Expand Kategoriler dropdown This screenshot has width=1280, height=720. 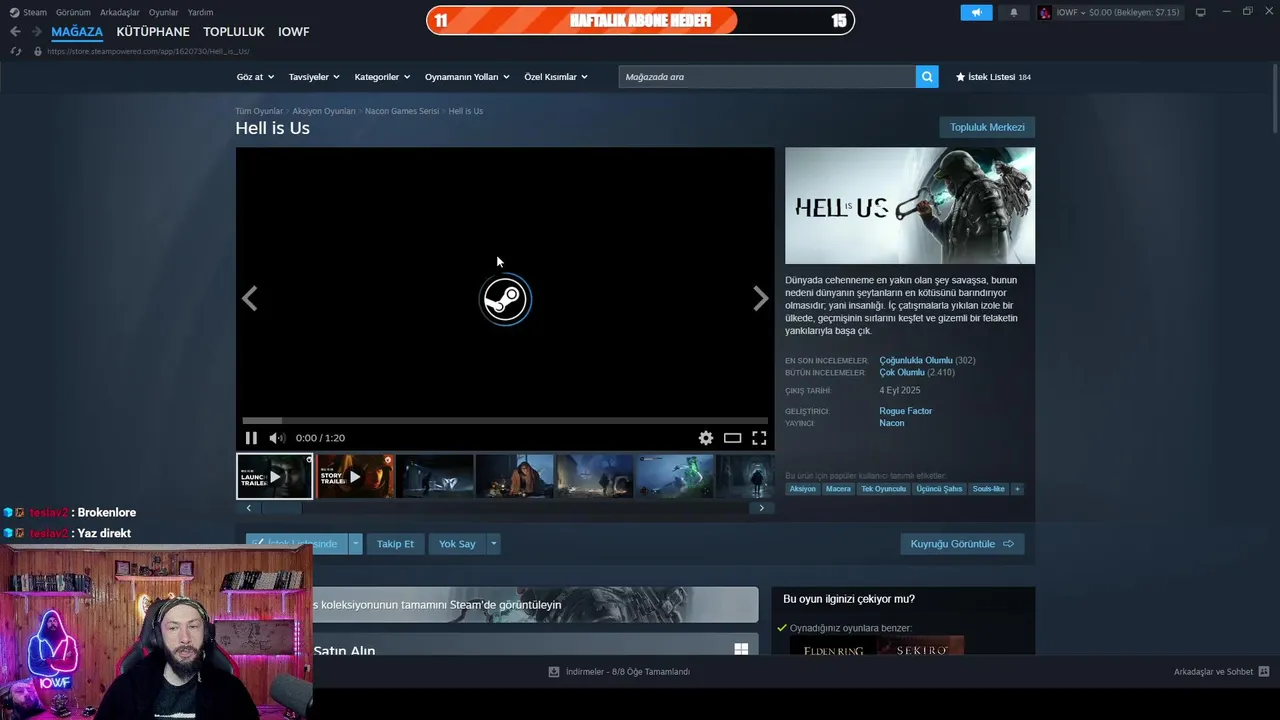[382, 77]
